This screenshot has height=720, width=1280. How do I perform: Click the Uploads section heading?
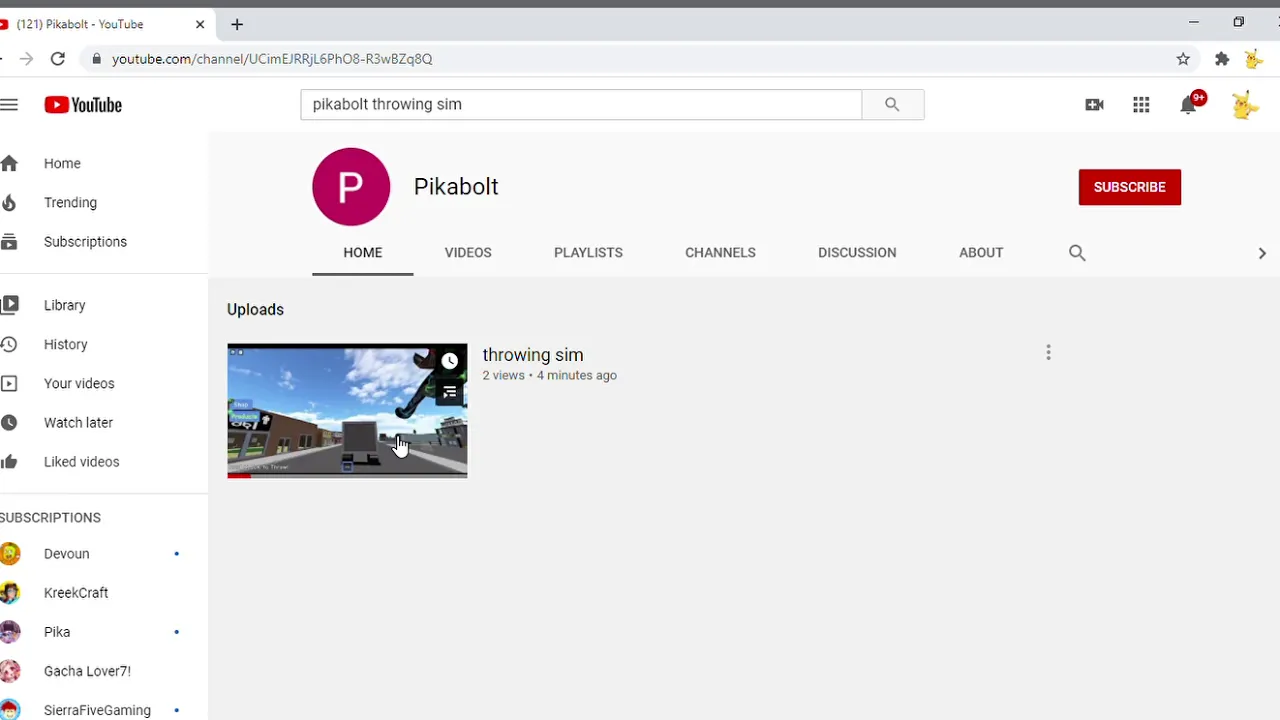255,309
